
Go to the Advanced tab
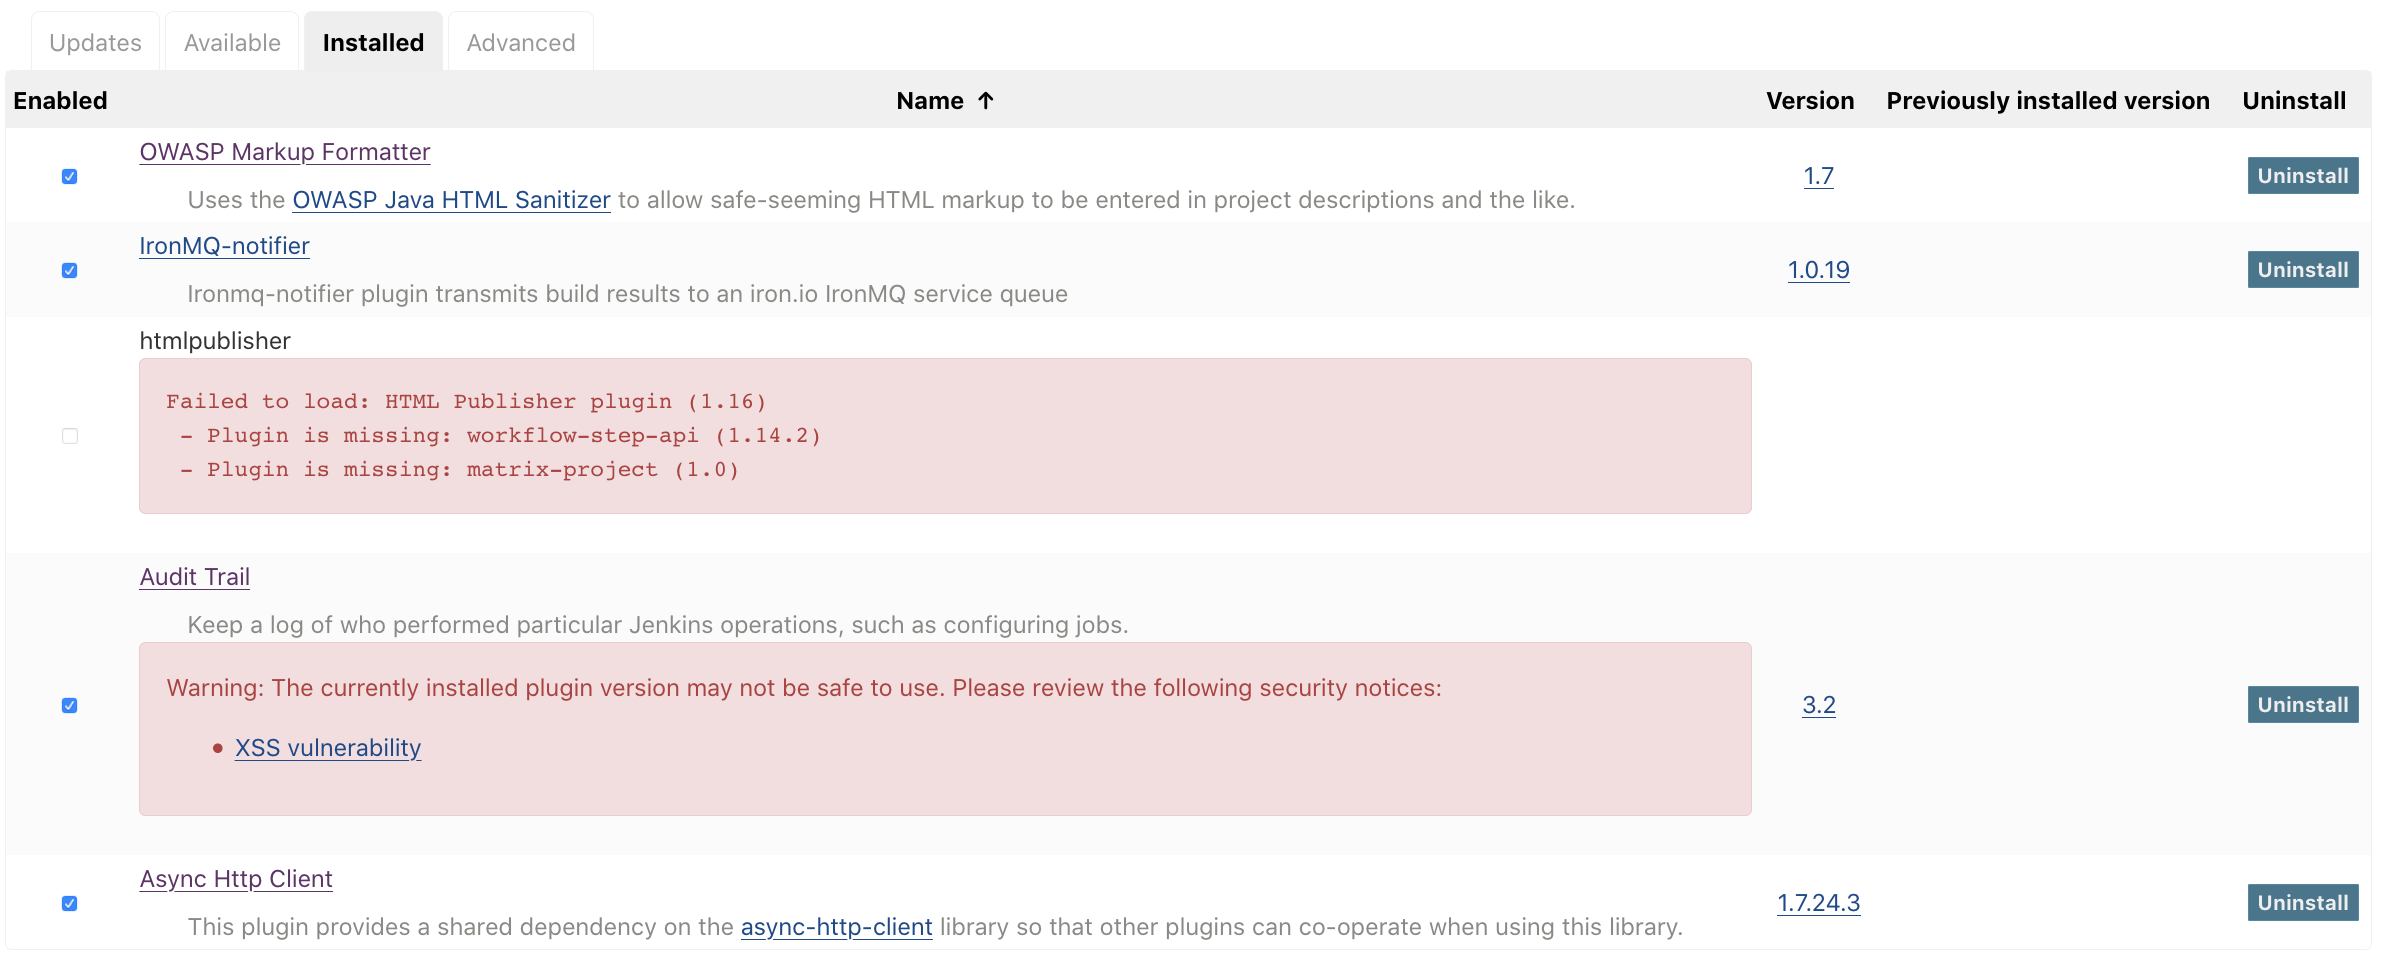point(520,42)
